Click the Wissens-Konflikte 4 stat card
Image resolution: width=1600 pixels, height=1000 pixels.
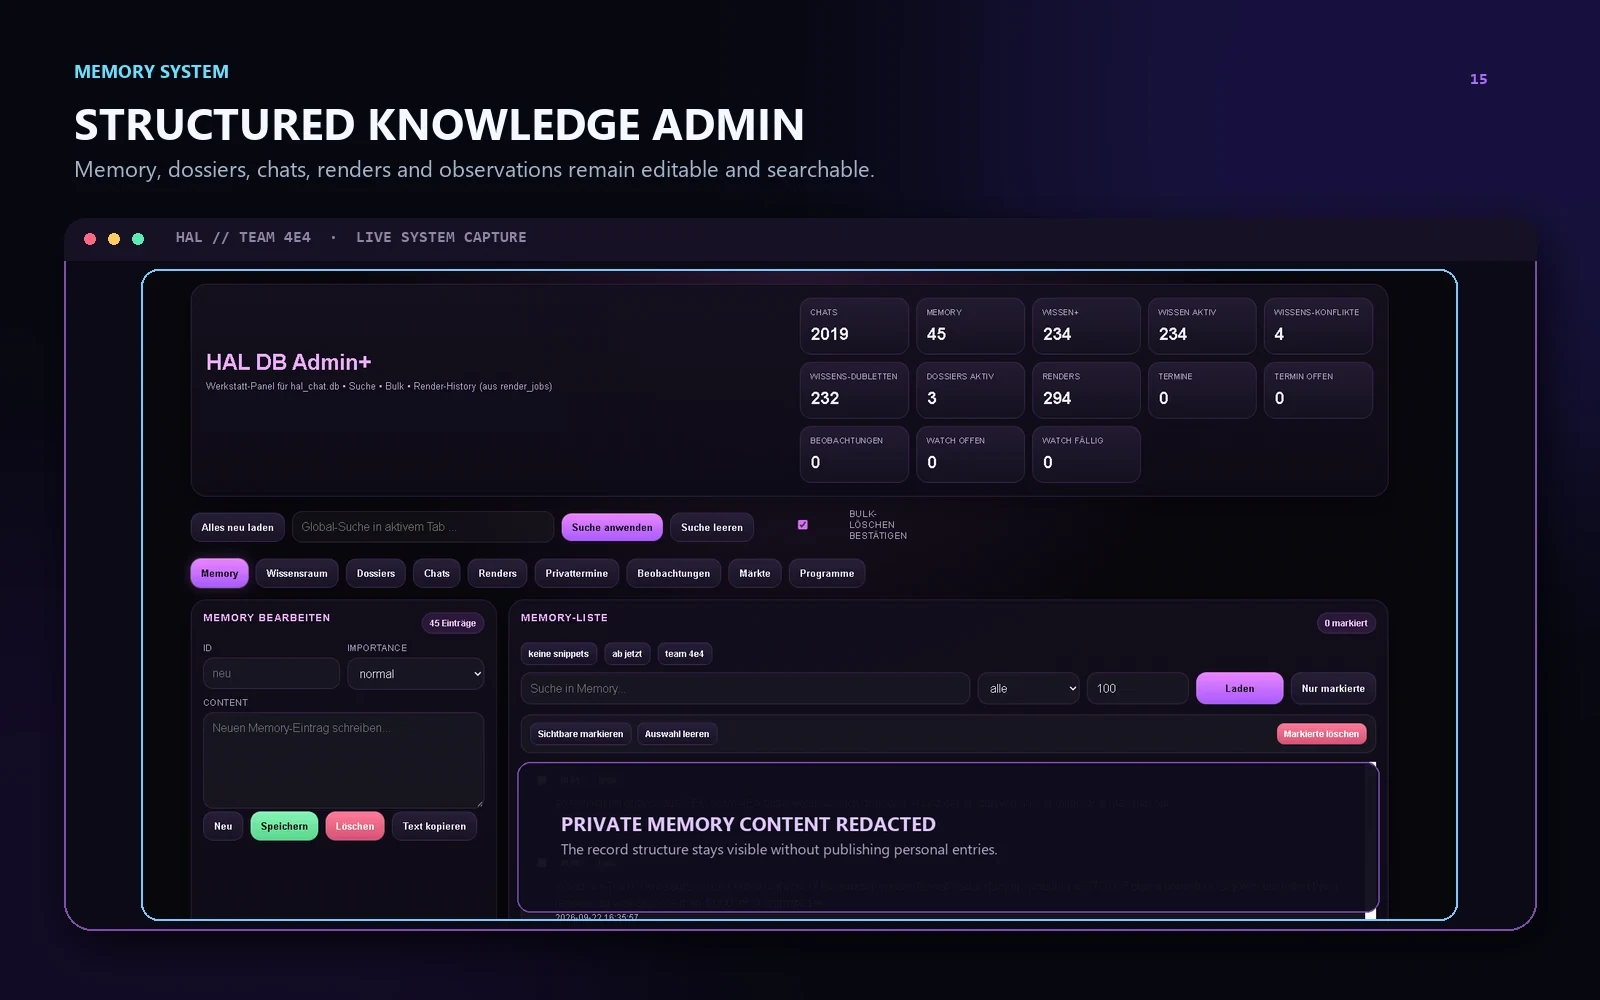click(x=1318, y=326)
